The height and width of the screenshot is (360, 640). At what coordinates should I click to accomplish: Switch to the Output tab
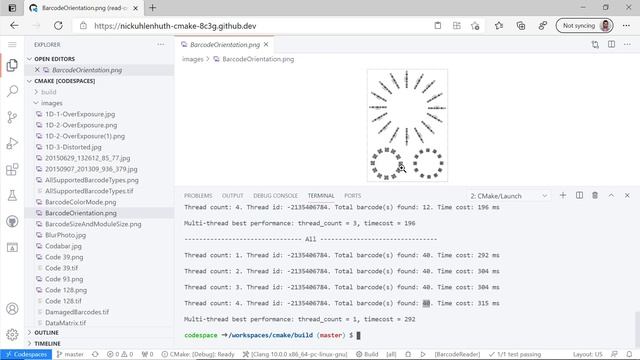click(x=233, y=196)
